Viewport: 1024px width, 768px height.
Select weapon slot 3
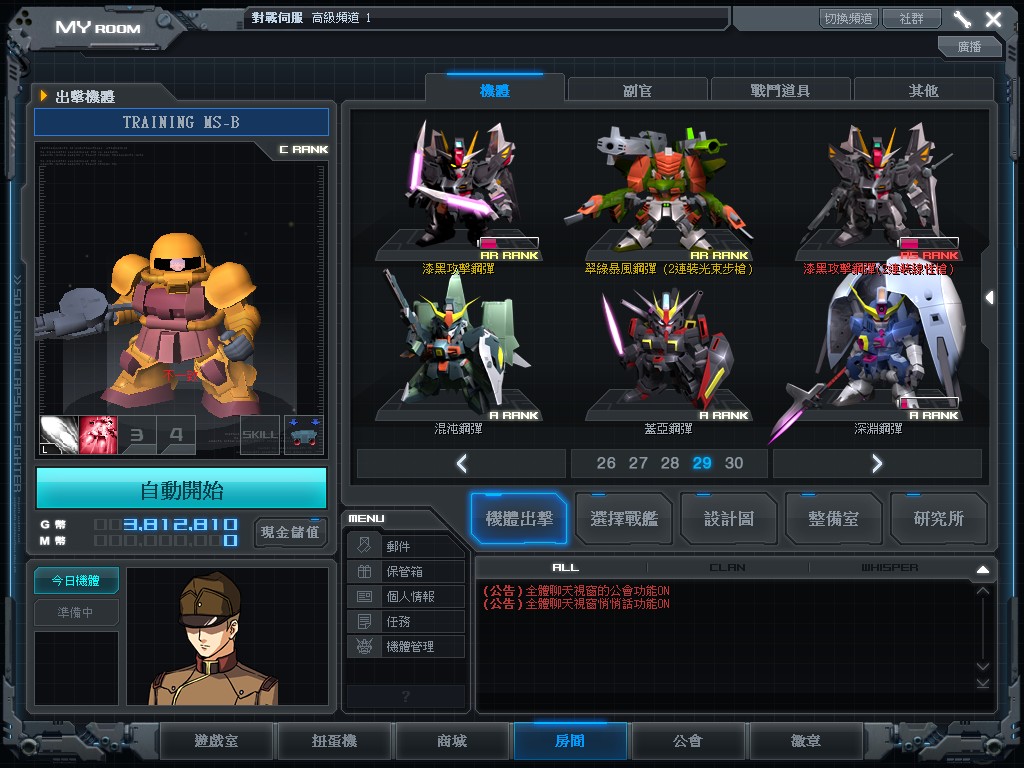pos(137,435)
